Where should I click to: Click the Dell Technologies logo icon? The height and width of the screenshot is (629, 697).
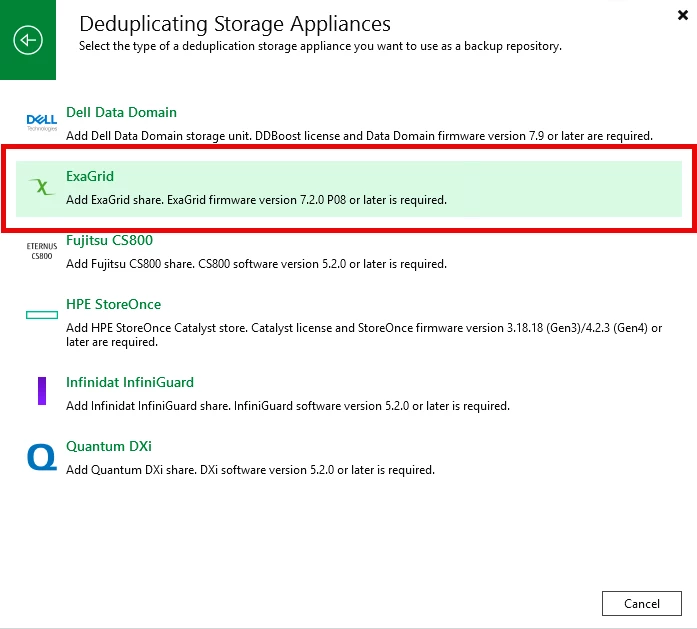[42, 123]
